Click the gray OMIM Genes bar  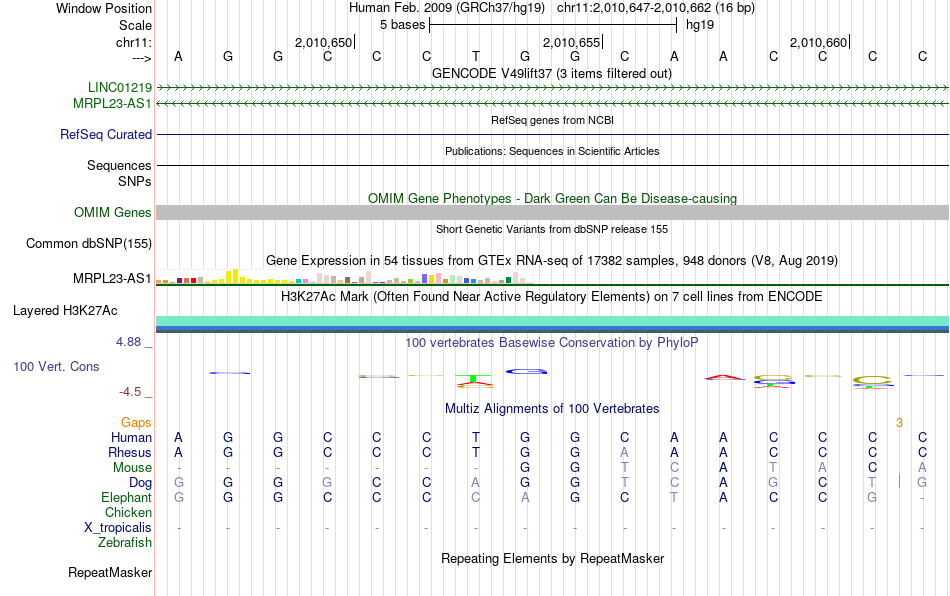pos(553,212)
